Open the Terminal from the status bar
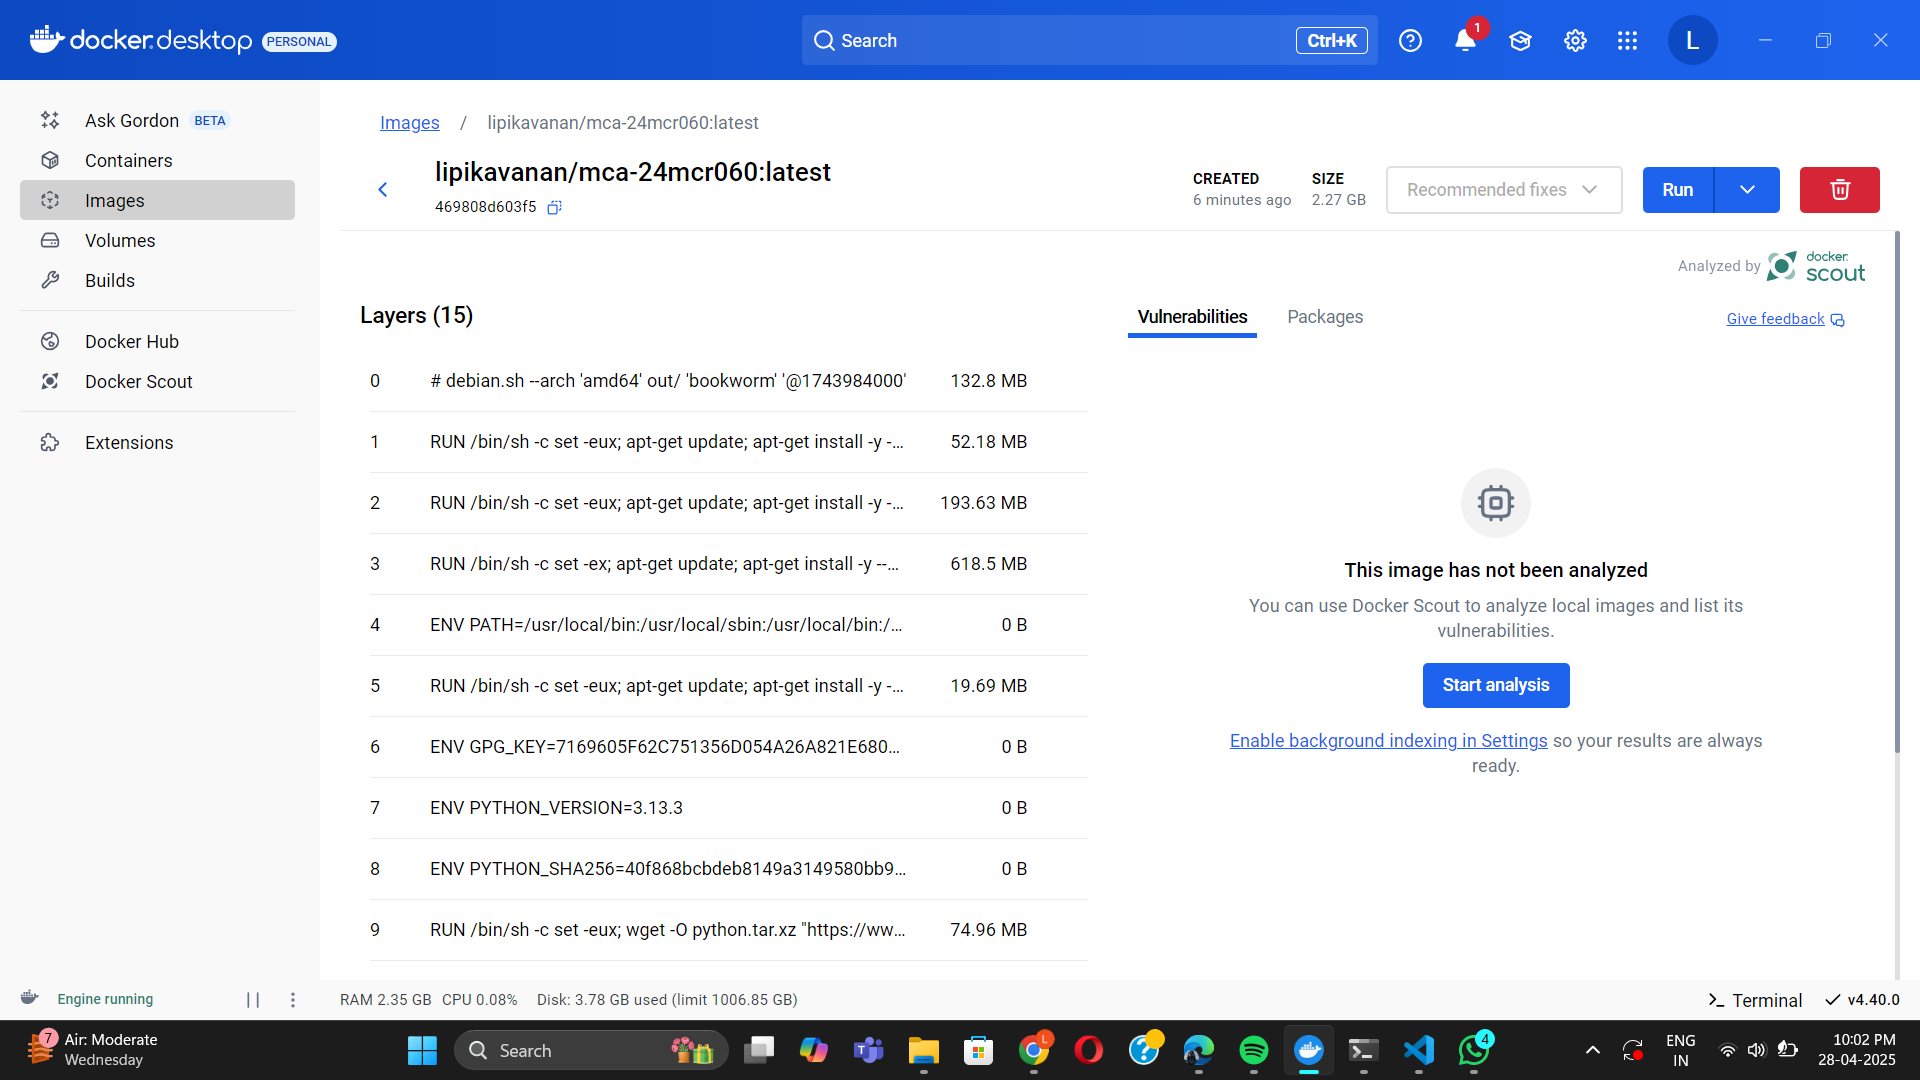 pyautogui.click(x=1755, y=1000)
